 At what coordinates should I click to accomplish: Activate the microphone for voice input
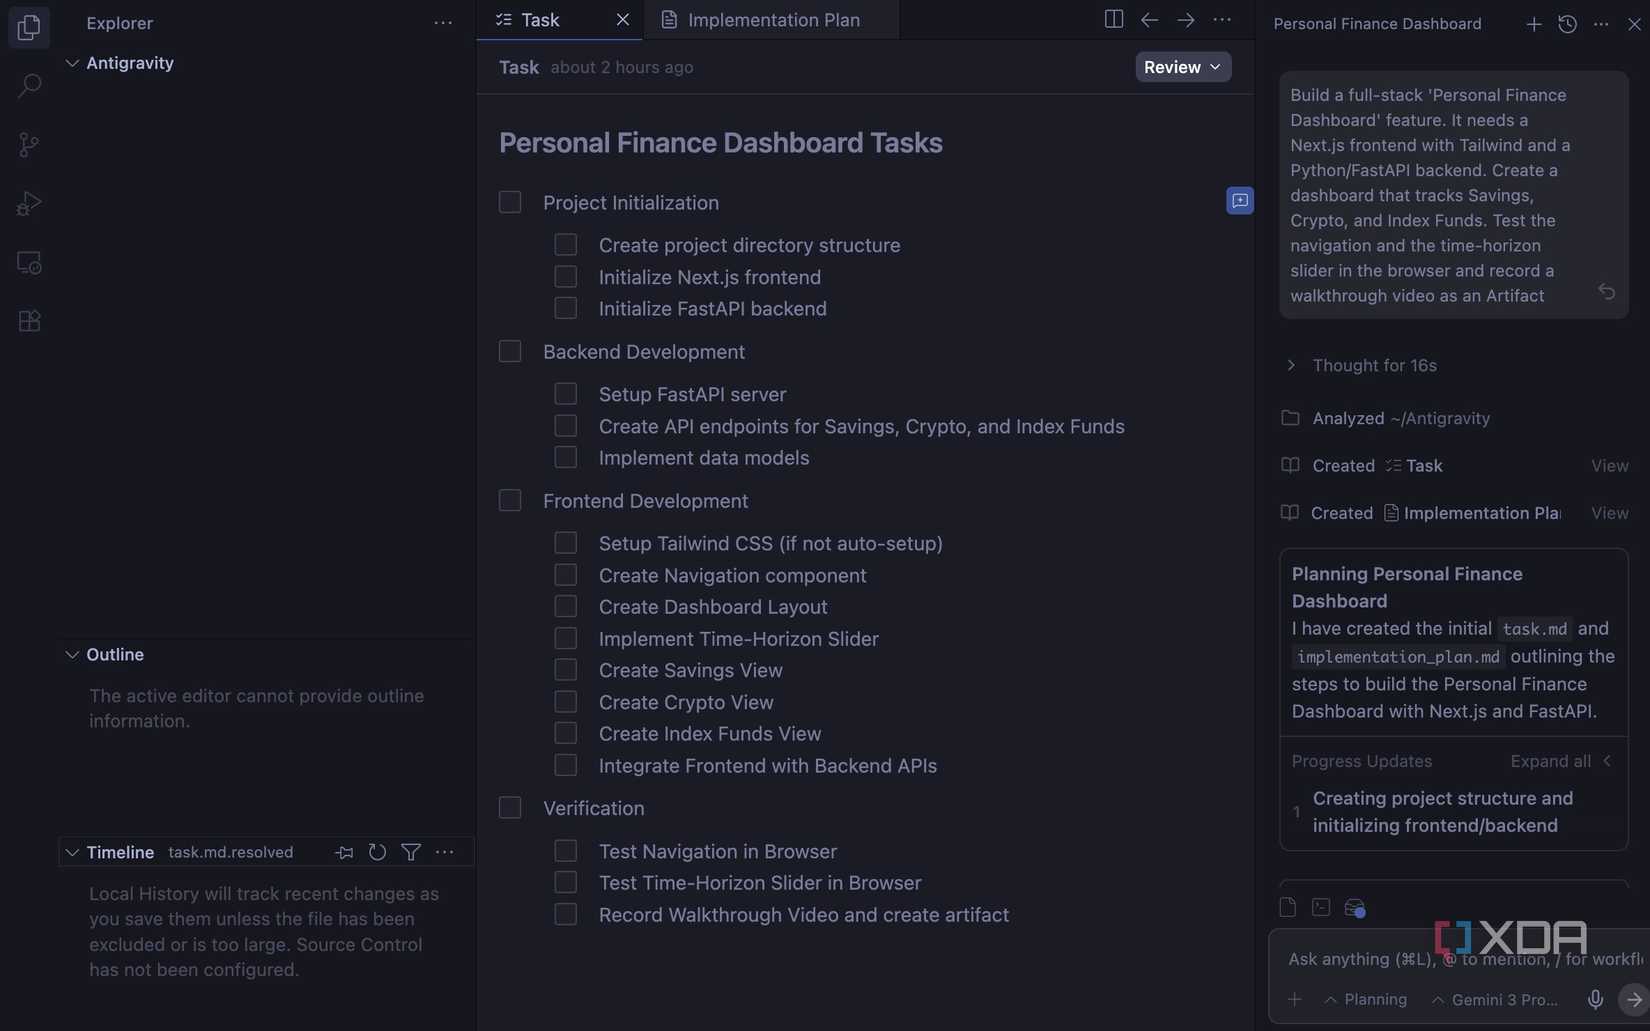point(1595,998)
